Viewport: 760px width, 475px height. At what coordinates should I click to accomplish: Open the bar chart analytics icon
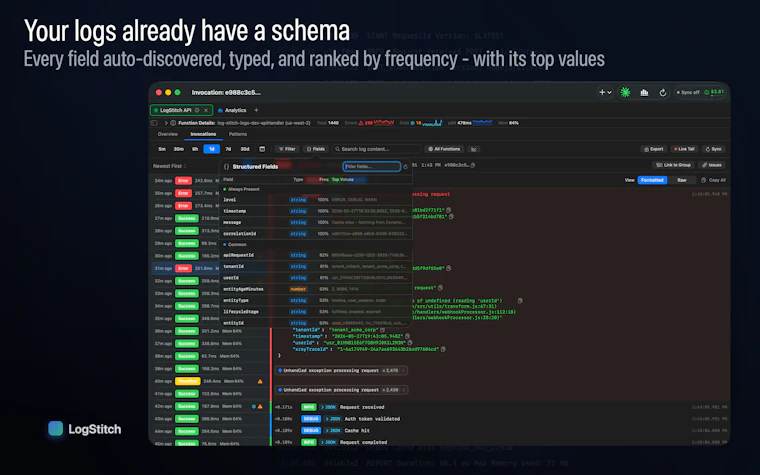(644, 92)
